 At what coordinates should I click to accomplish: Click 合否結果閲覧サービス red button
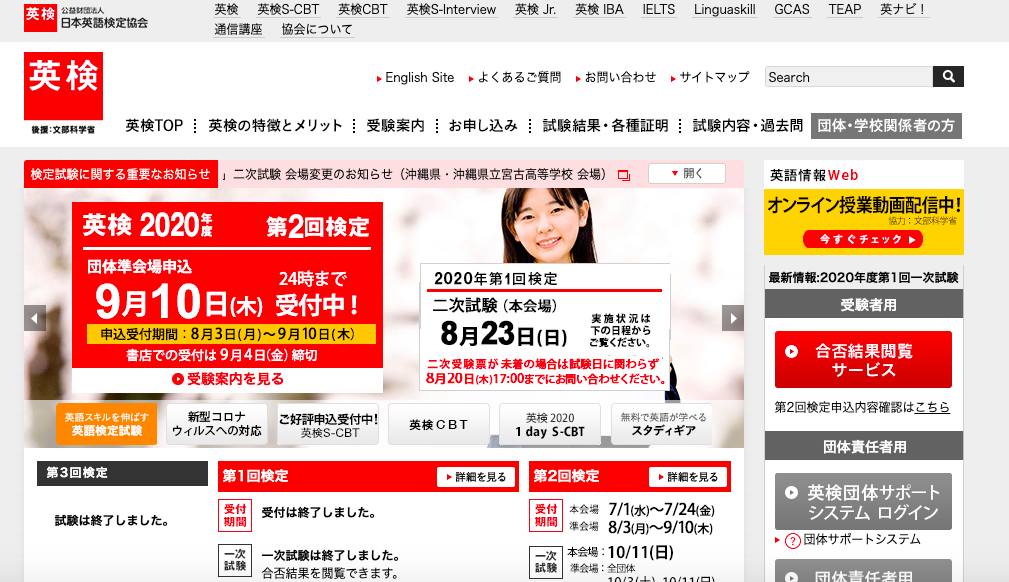[862, 360]
